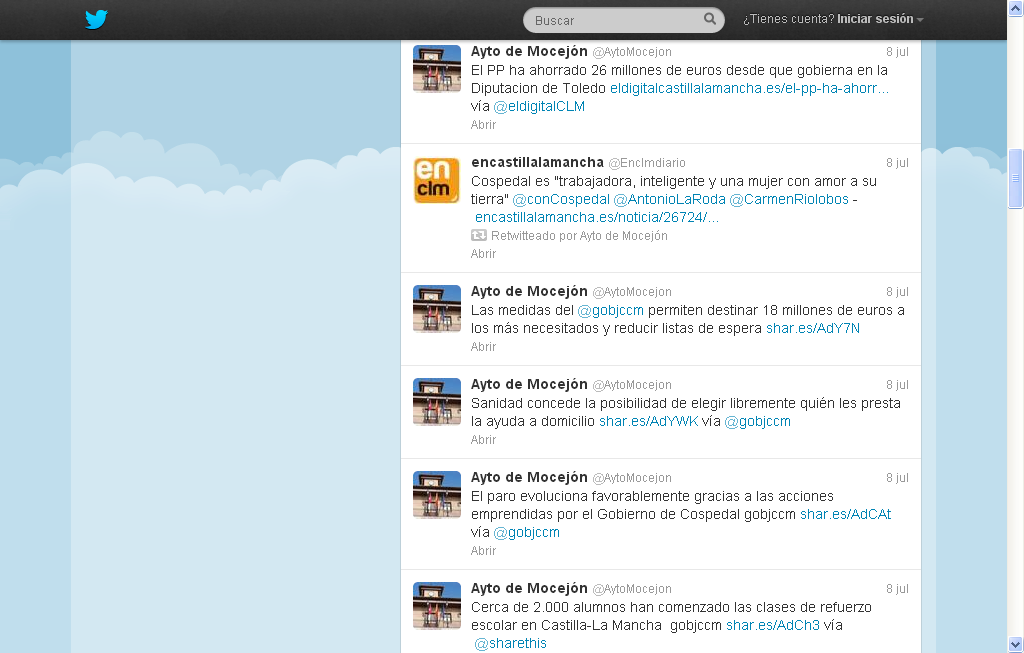Click the Twitter bird logo

pyautogui.click(x=96, y=19)
